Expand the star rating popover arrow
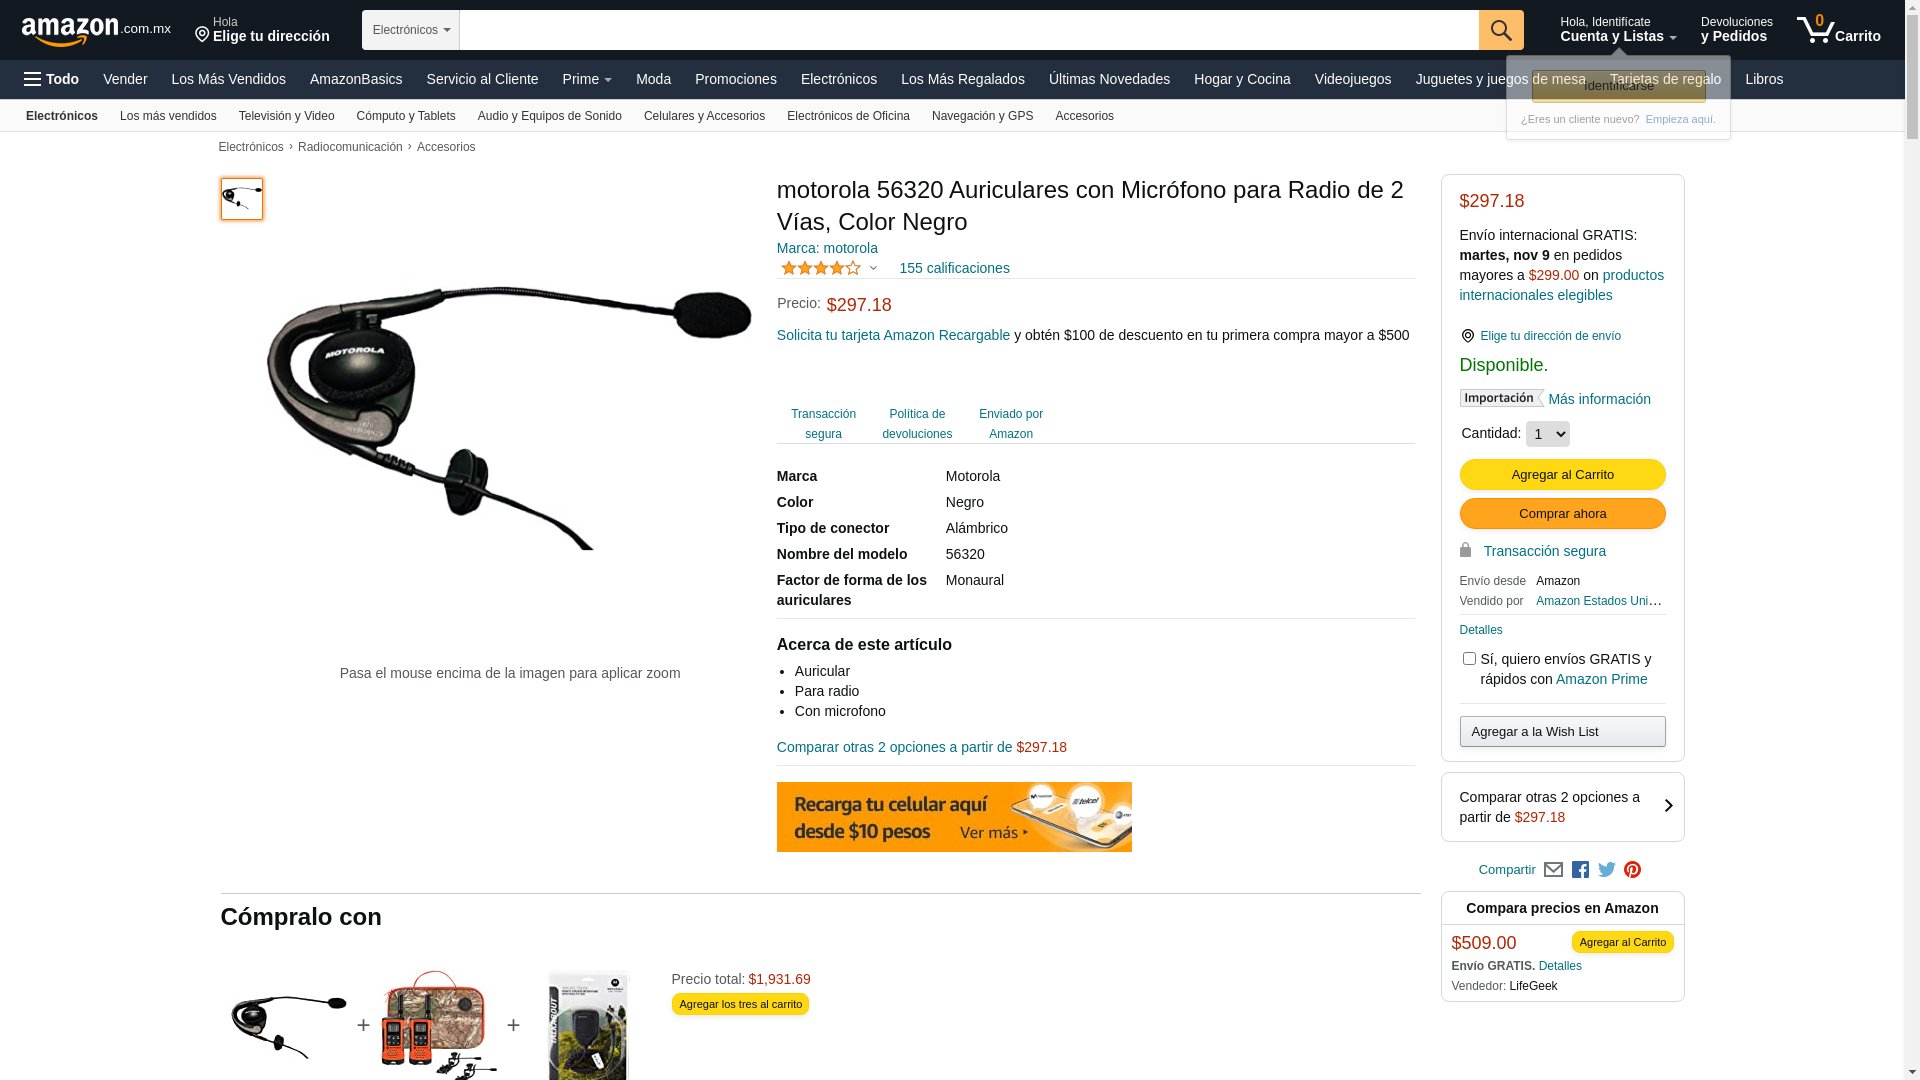 click(873, 268)
